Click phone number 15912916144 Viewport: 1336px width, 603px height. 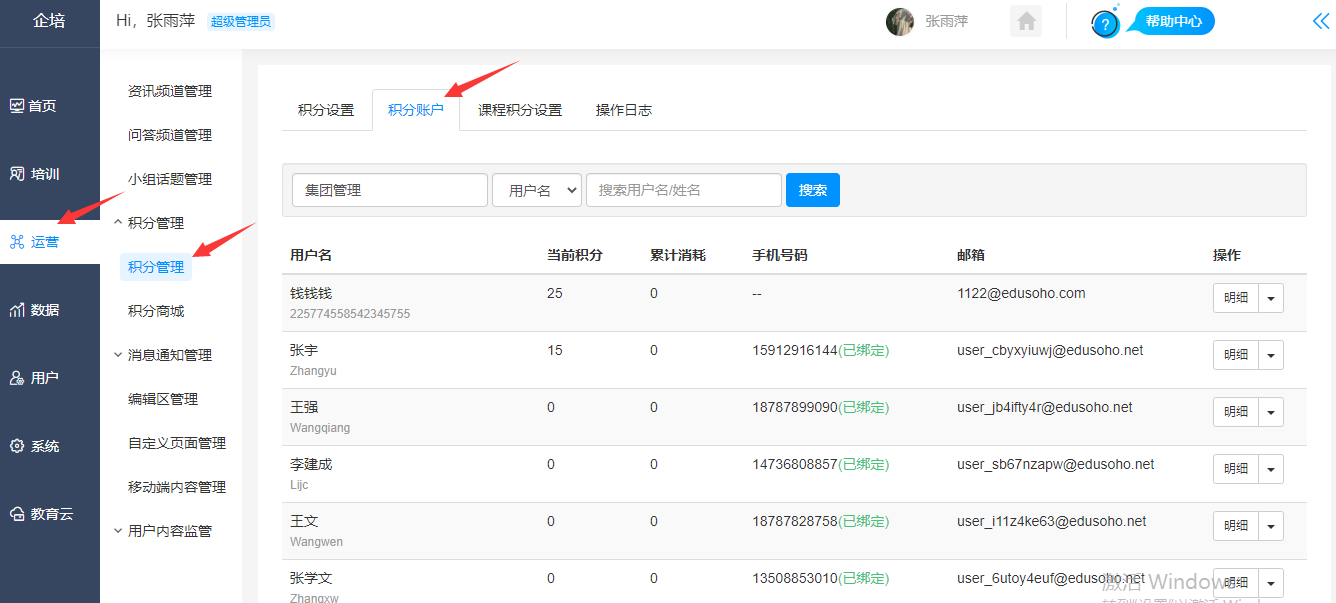click(x=795, y=350)
